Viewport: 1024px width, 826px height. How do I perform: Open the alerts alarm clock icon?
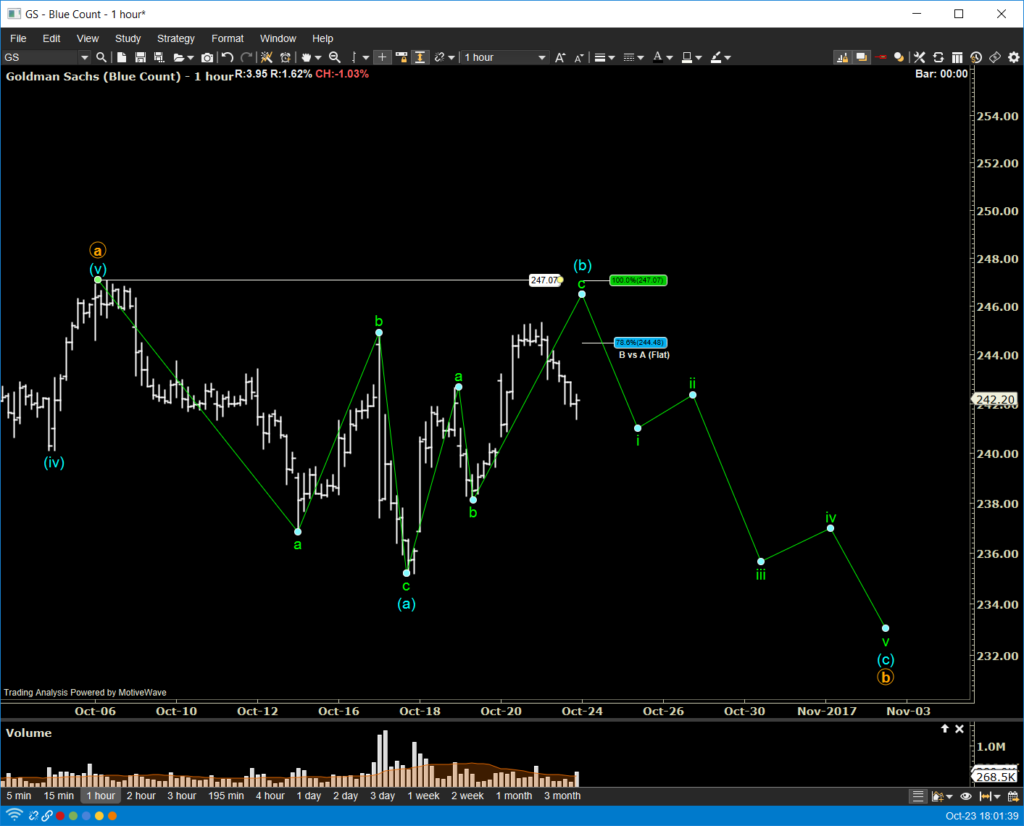pyautogui.click(x=285, y=57)
